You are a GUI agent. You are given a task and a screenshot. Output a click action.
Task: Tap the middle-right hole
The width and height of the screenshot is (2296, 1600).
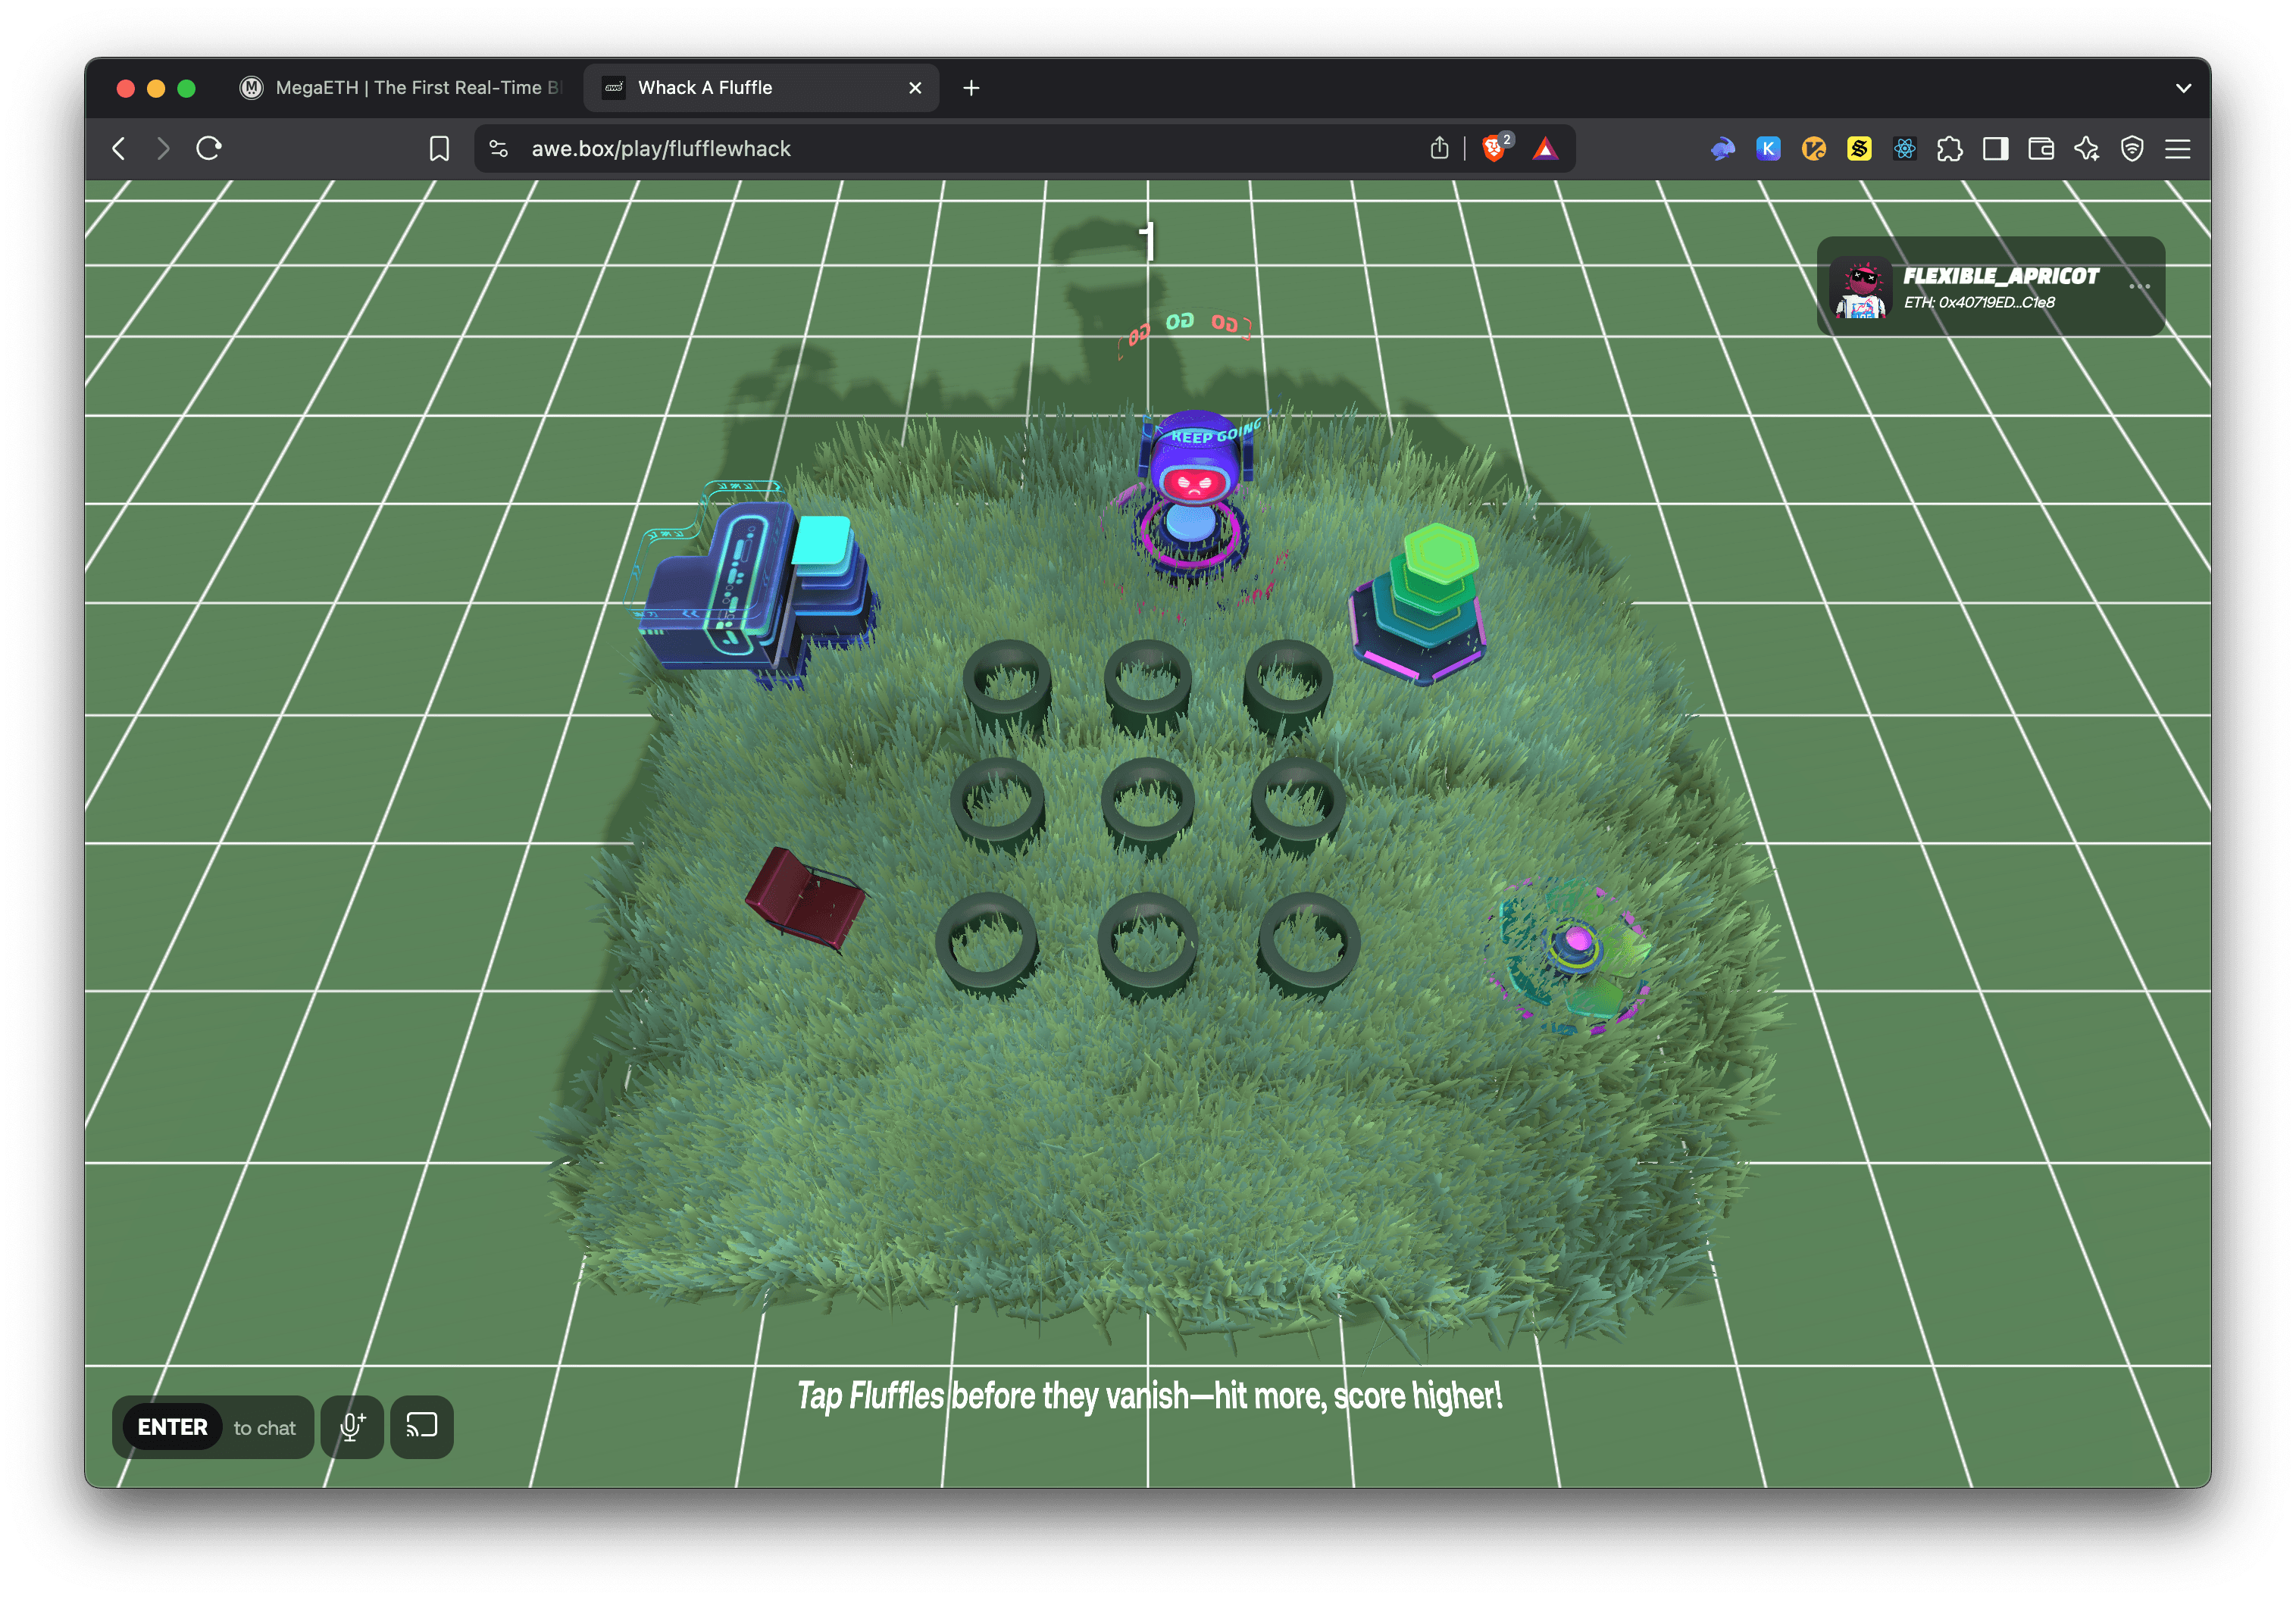coord(1297,802)
